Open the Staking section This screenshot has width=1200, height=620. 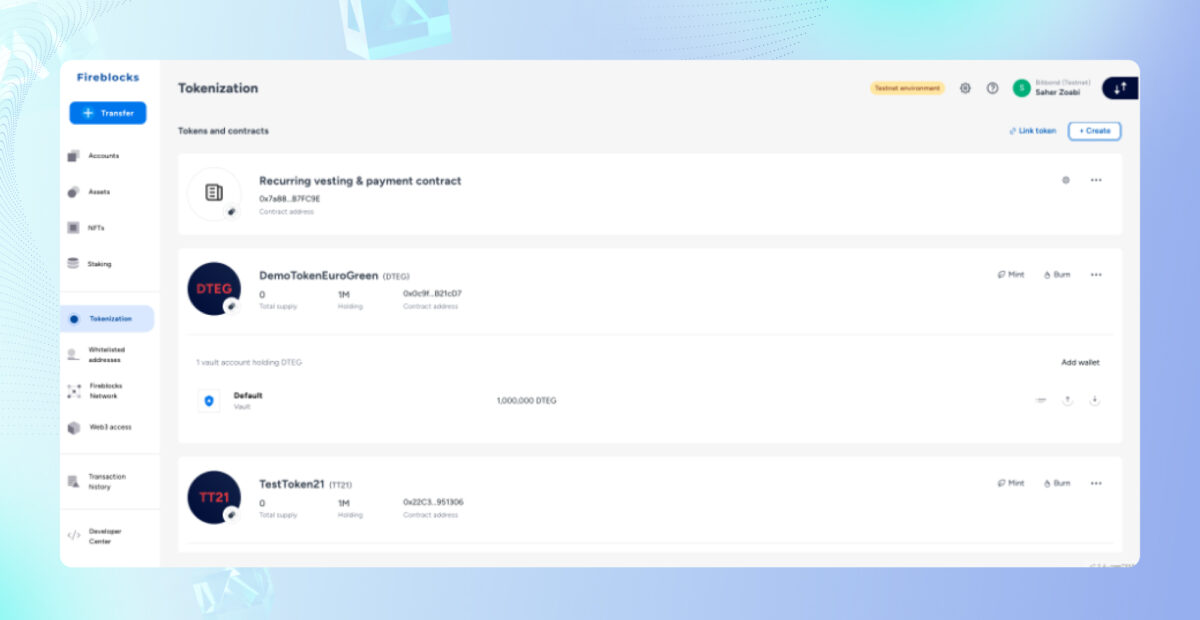100,263
